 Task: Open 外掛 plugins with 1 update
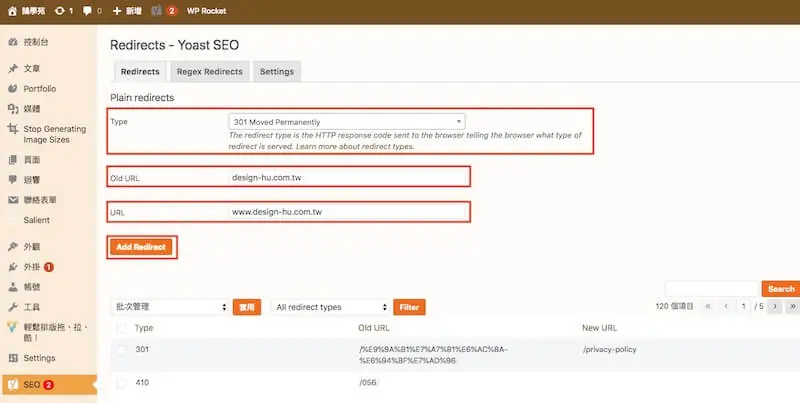32,267
